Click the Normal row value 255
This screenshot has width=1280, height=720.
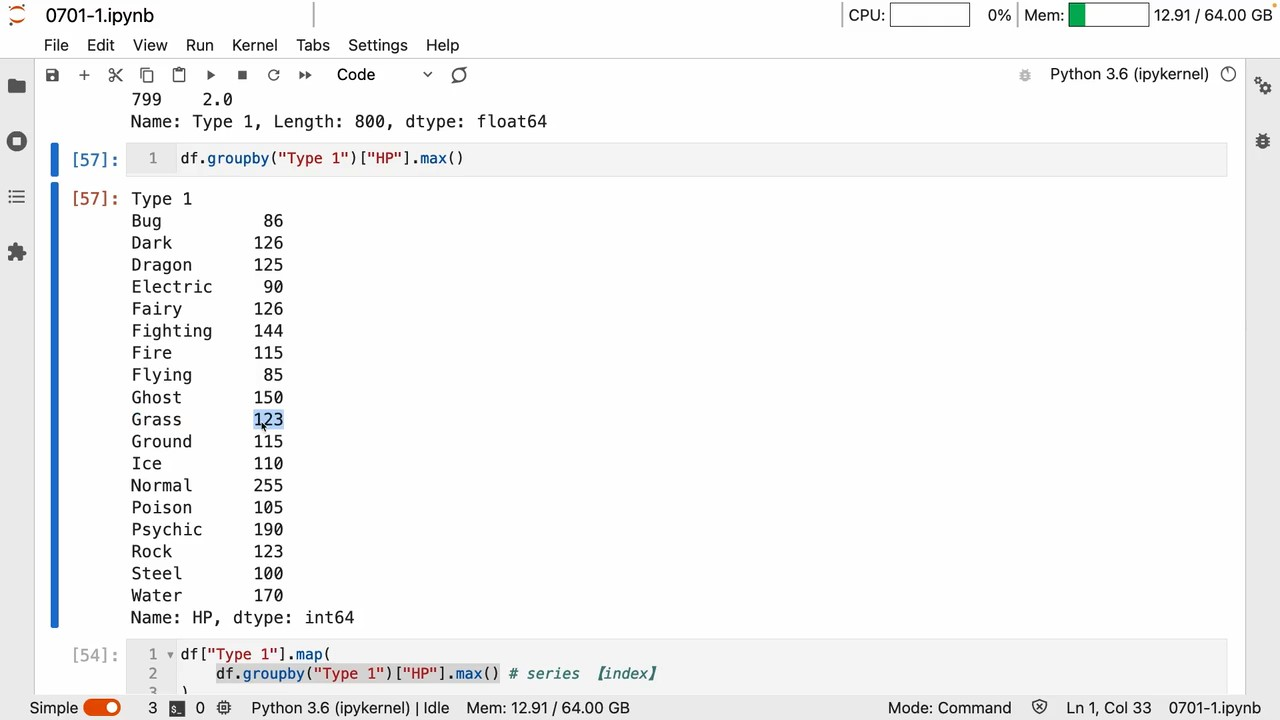(268, 486)
